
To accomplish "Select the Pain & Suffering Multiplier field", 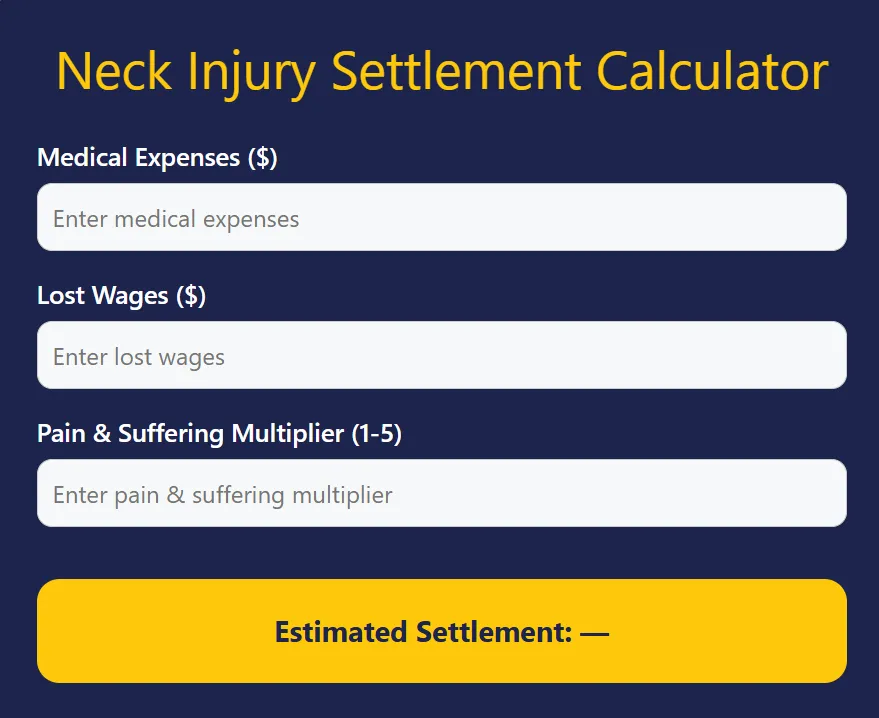I will point(440,493).
